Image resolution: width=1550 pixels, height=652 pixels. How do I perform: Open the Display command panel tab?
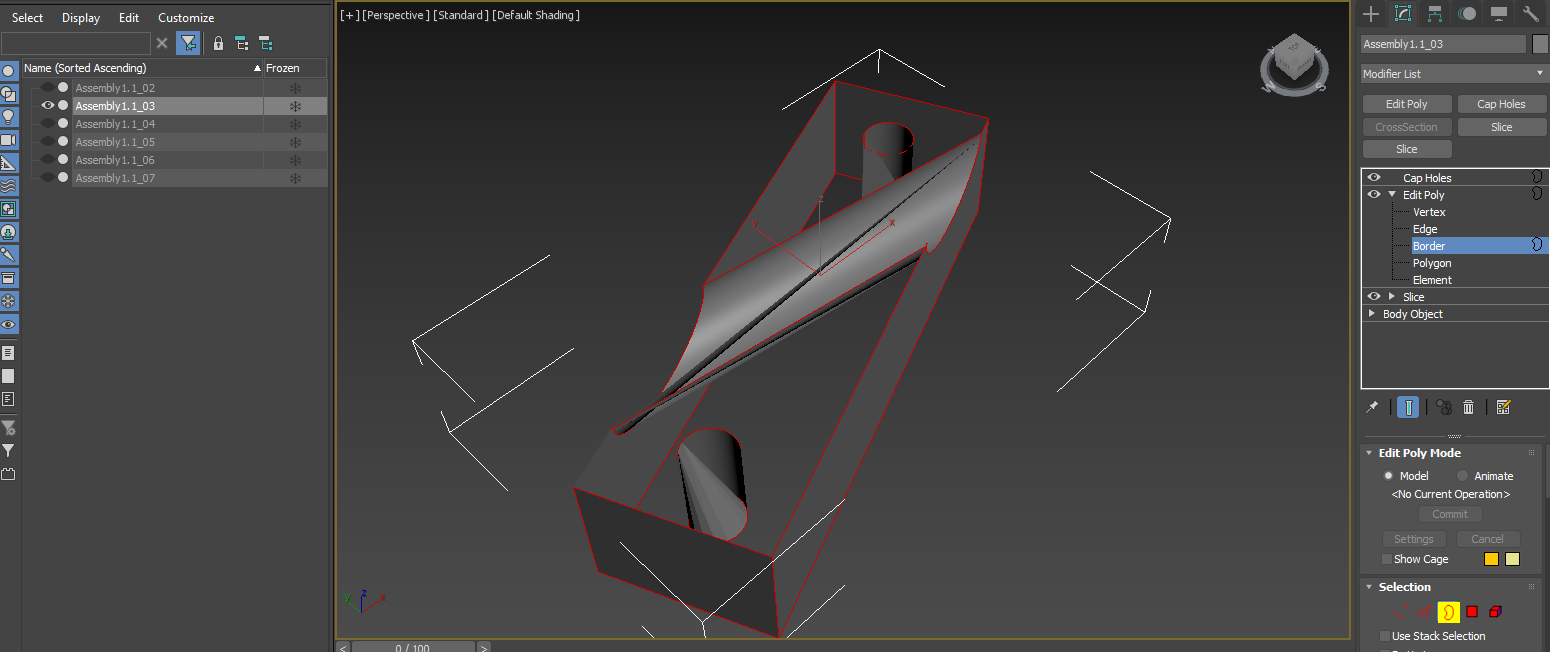point(1499,13)
